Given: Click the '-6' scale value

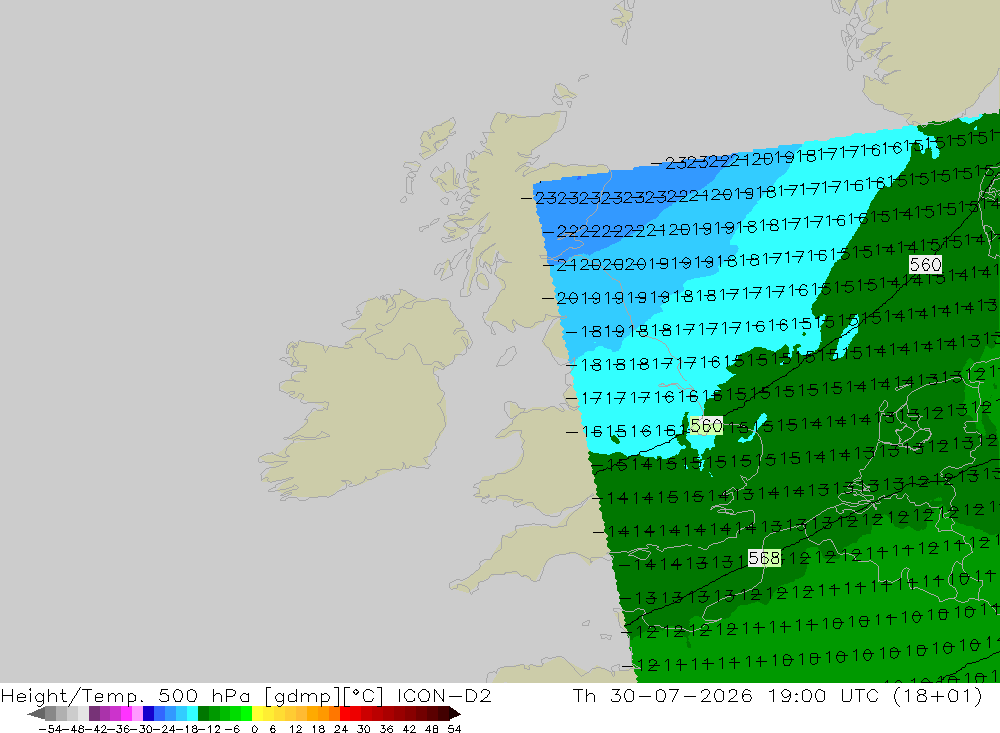Looking at the screenshot, I should 232,729.
